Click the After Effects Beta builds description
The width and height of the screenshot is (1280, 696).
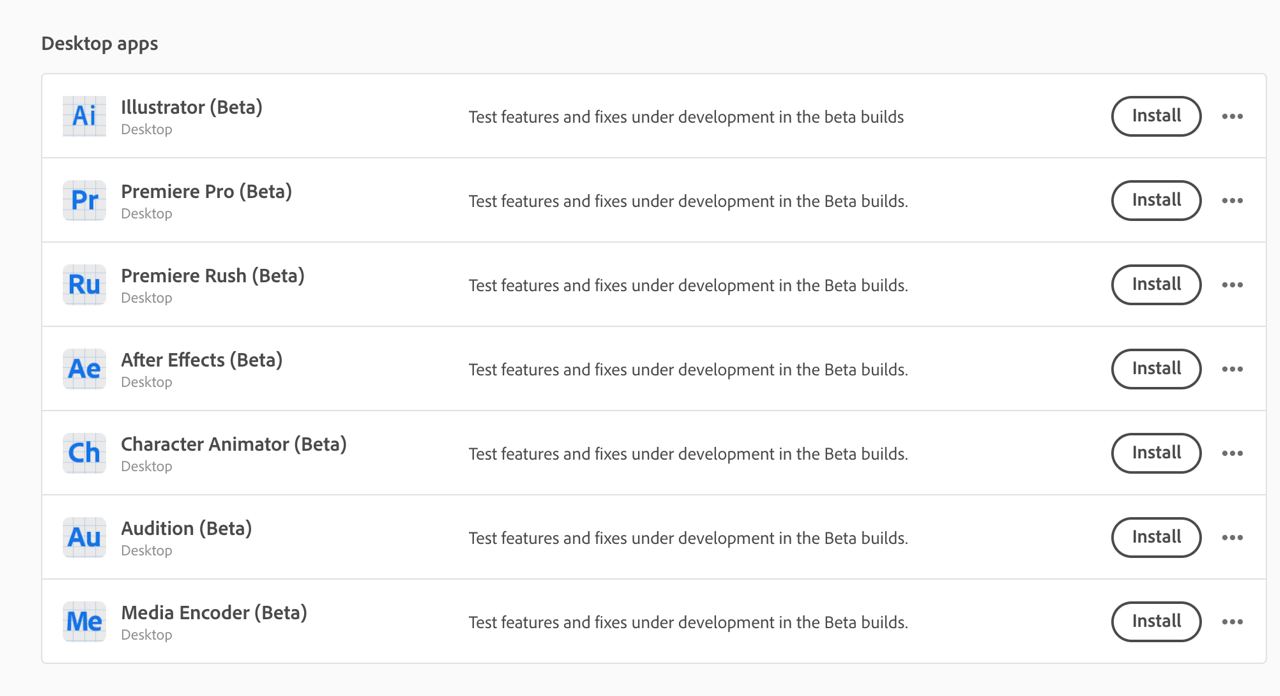688,369
